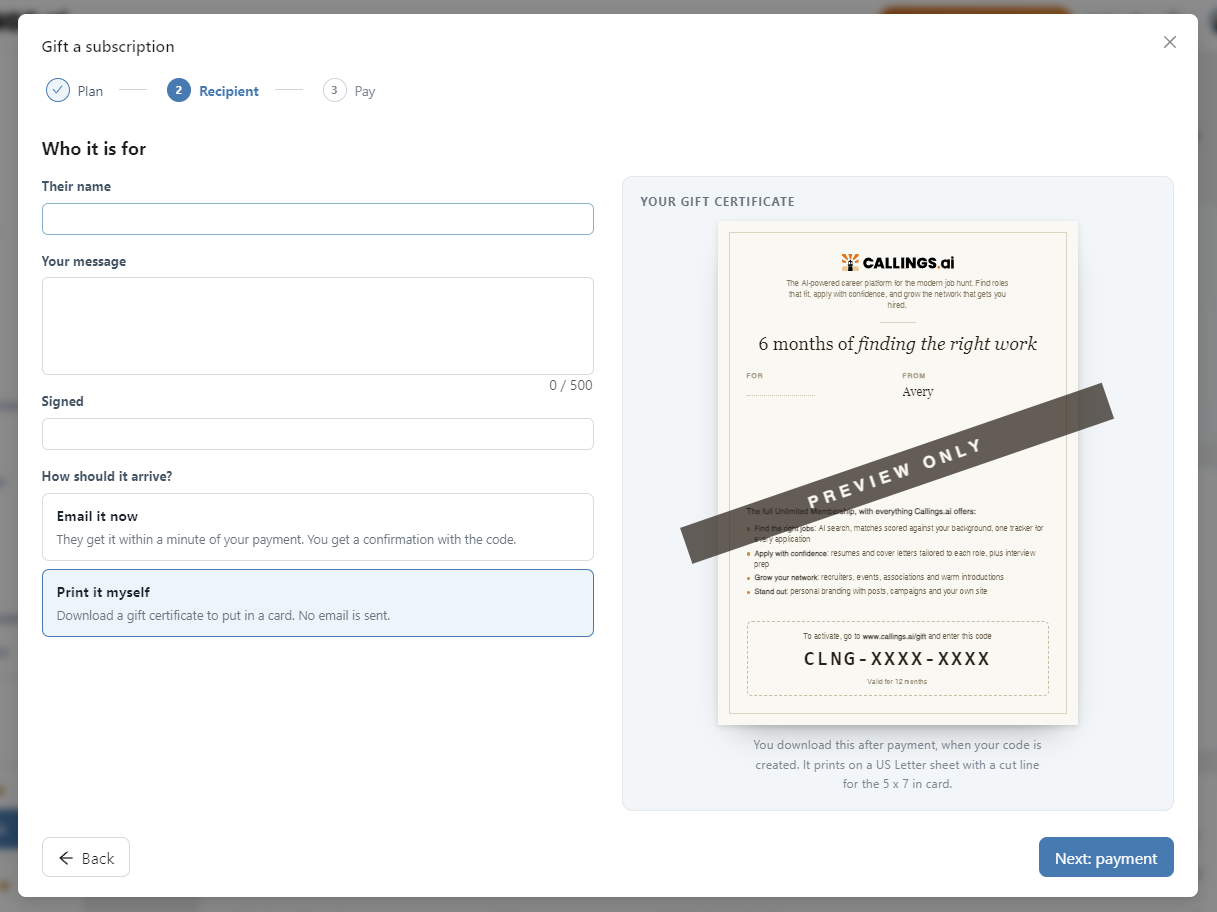
Task: Go back with the Back button
Action: point(86,857)
